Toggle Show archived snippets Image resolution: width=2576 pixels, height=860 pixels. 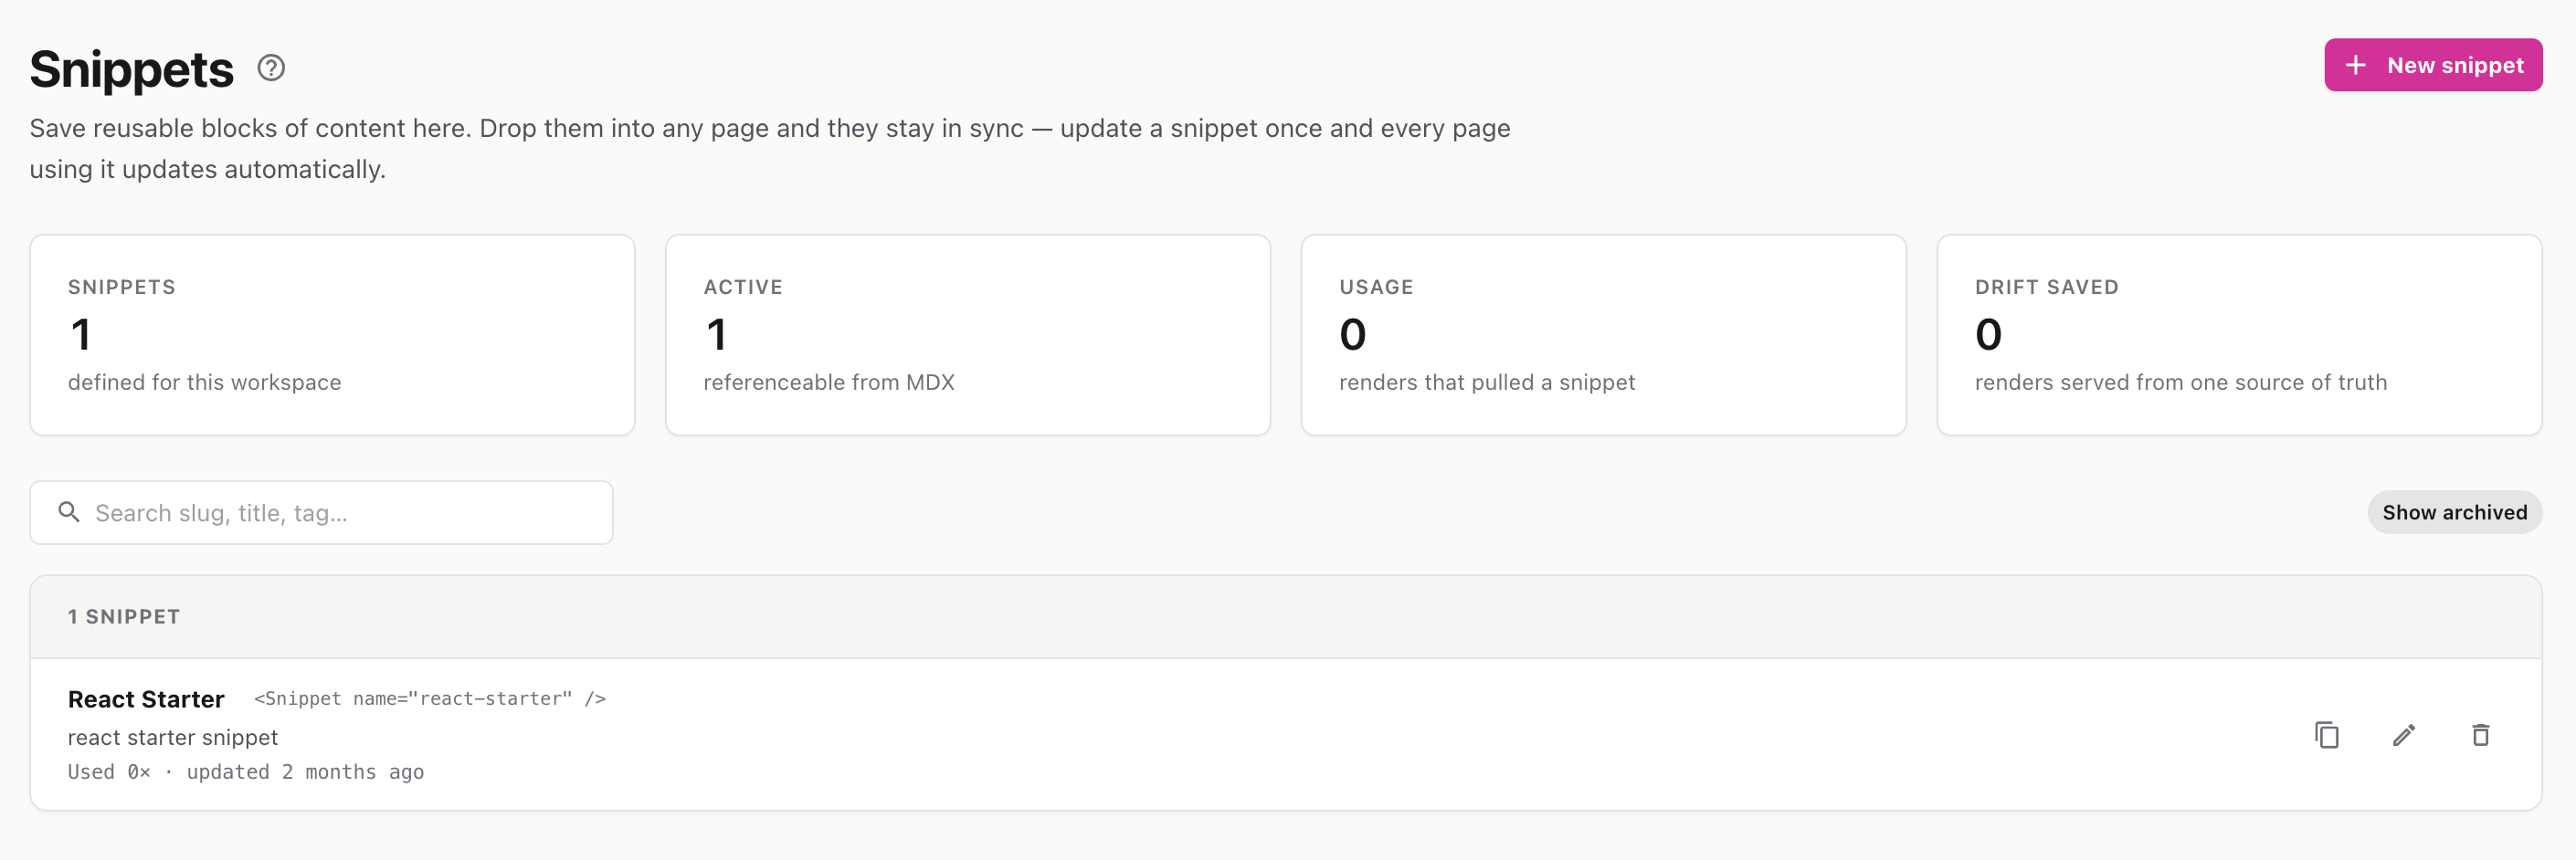[2454, 512]
